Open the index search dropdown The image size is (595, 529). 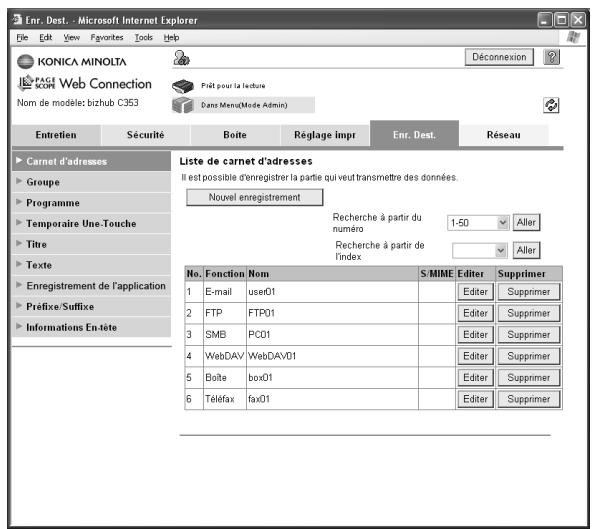click(x=480, y=250)
